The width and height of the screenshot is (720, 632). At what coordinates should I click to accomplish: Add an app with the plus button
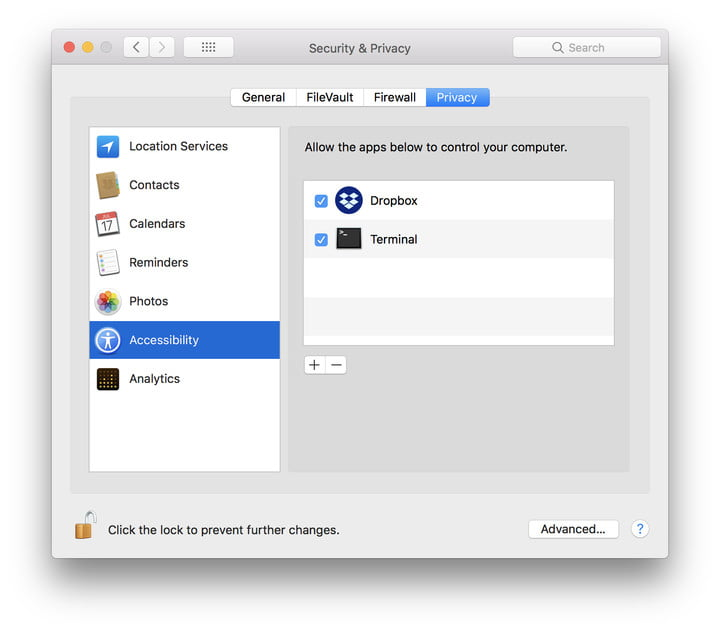(x=315, y=365)
